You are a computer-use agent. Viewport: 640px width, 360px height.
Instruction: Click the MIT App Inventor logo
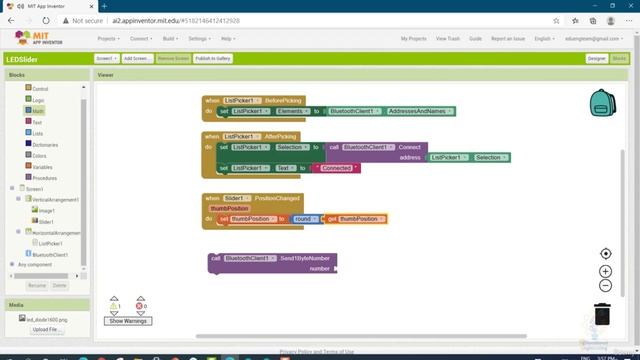coord(38,38)
